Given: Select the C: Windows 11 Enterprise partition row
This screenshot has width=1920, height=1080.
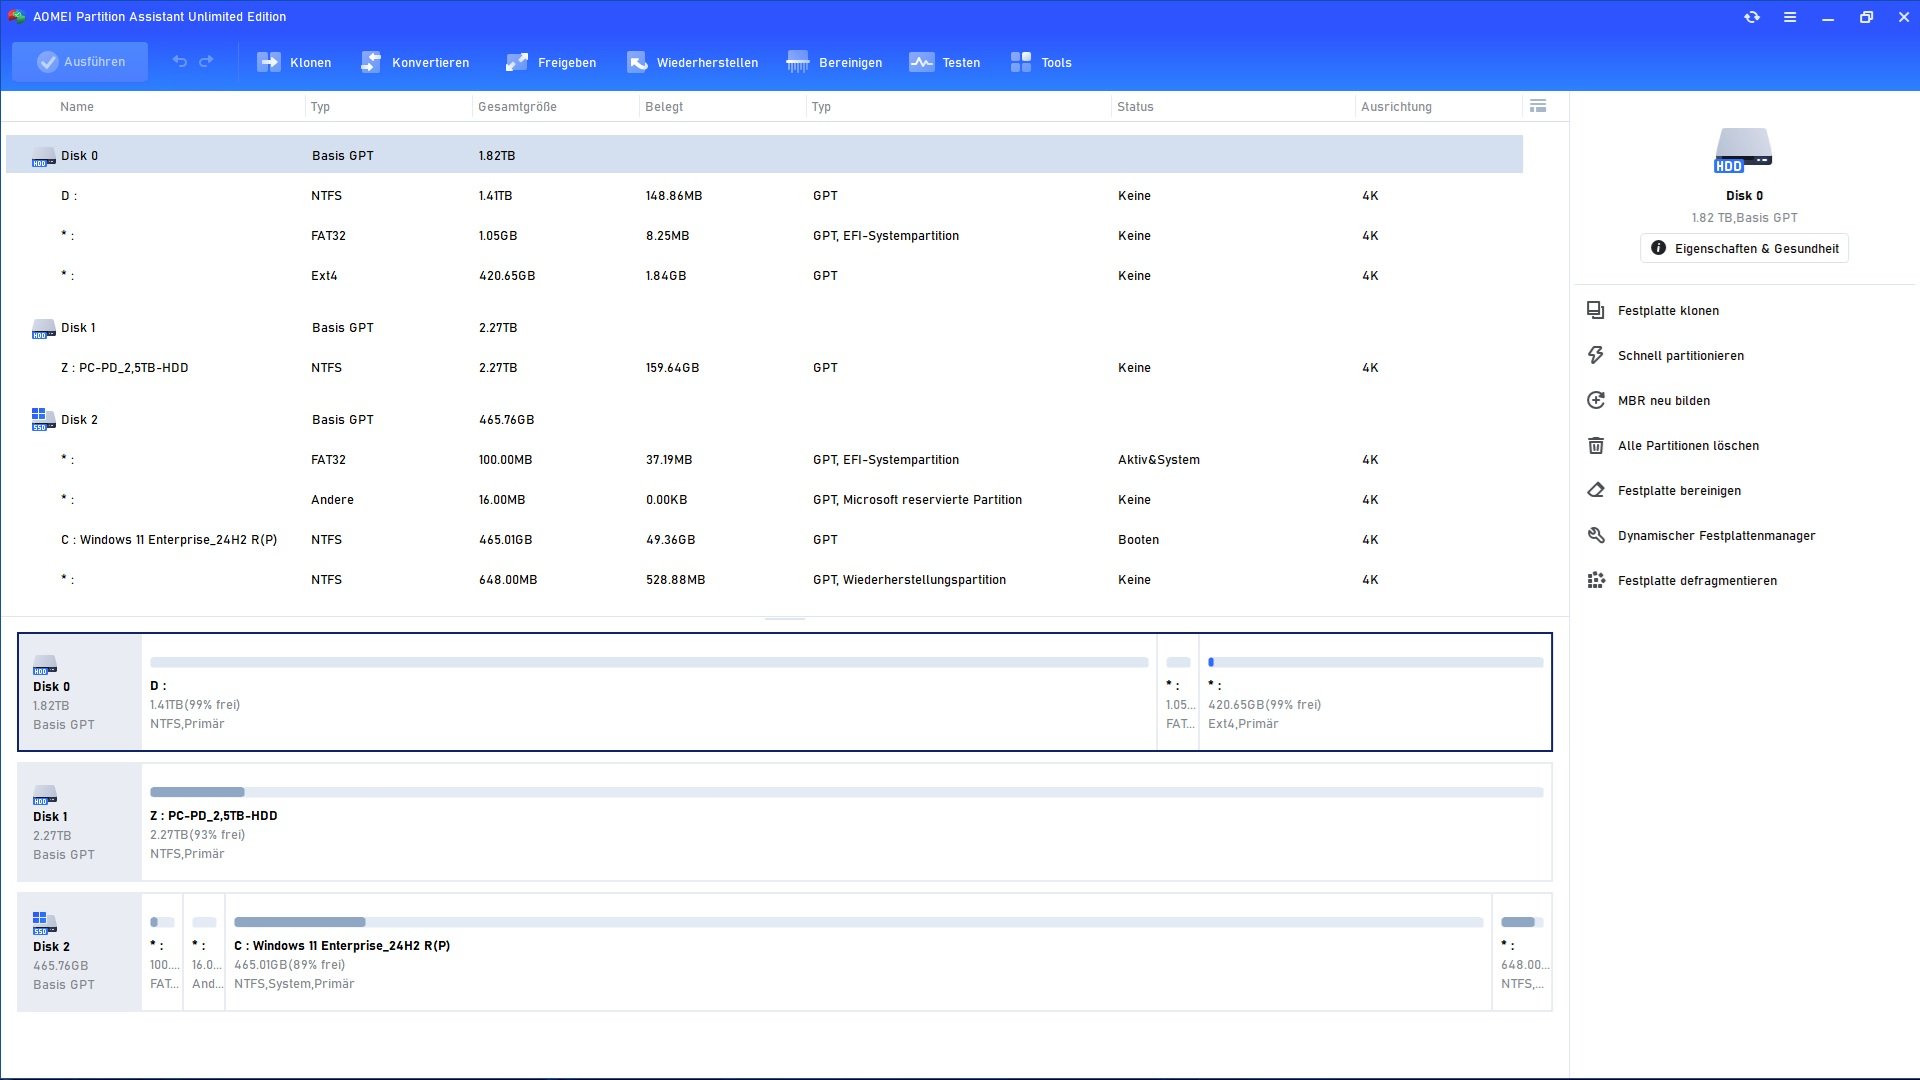Looking at the screenshot, I should 168,540.
